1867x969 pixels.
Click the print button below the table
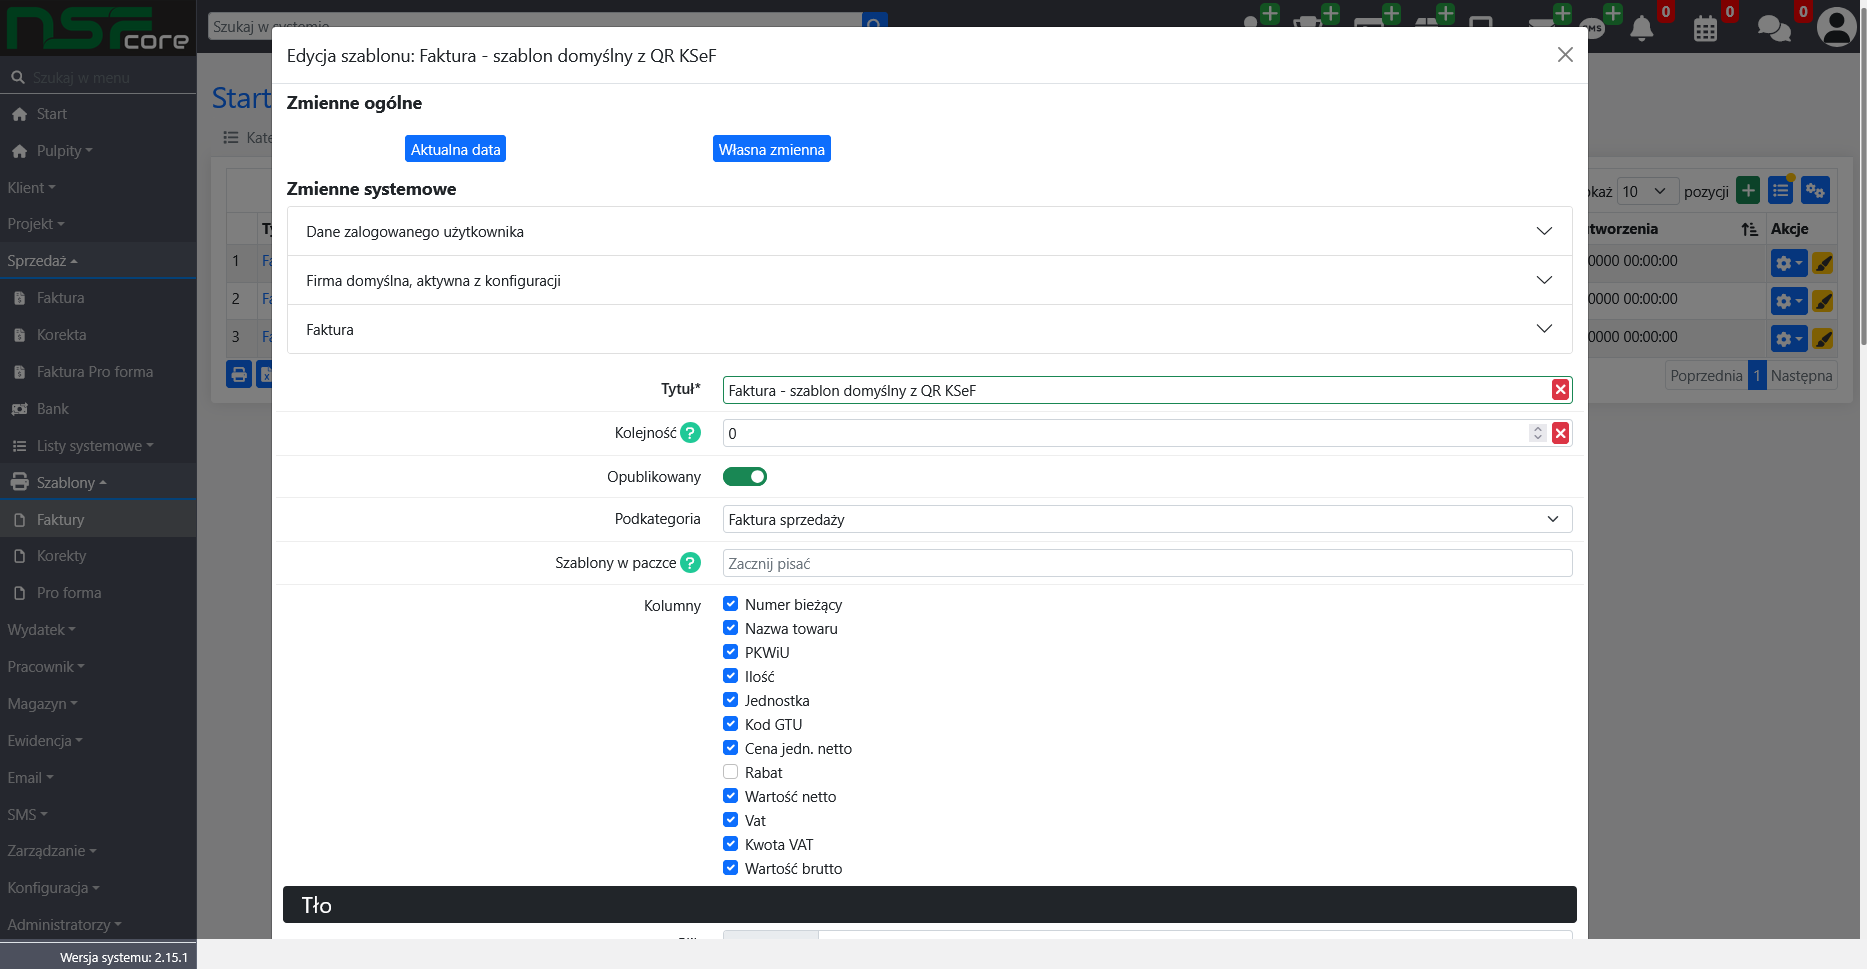(239, 375)
